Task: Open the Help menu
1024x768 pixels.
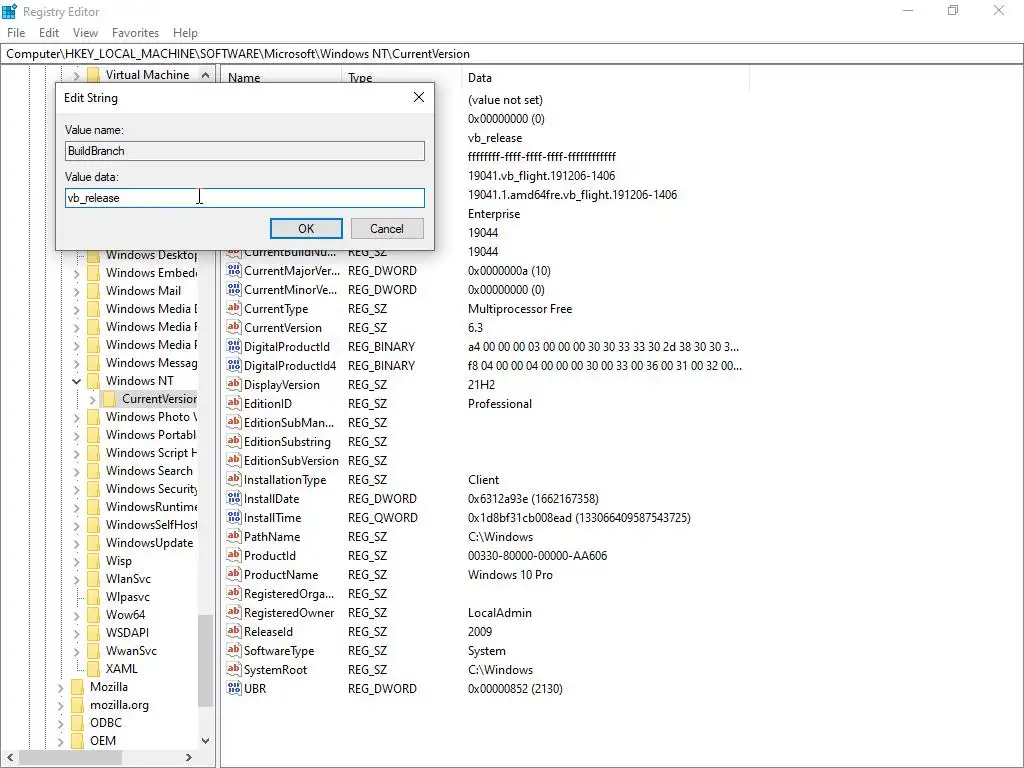Action: coord(185,33)
